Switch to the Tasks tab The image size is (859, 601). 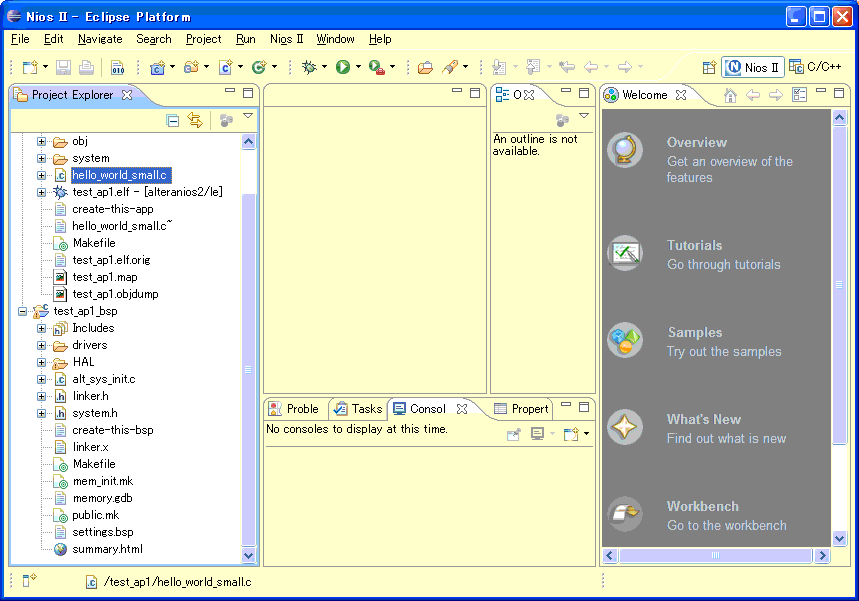358,409
